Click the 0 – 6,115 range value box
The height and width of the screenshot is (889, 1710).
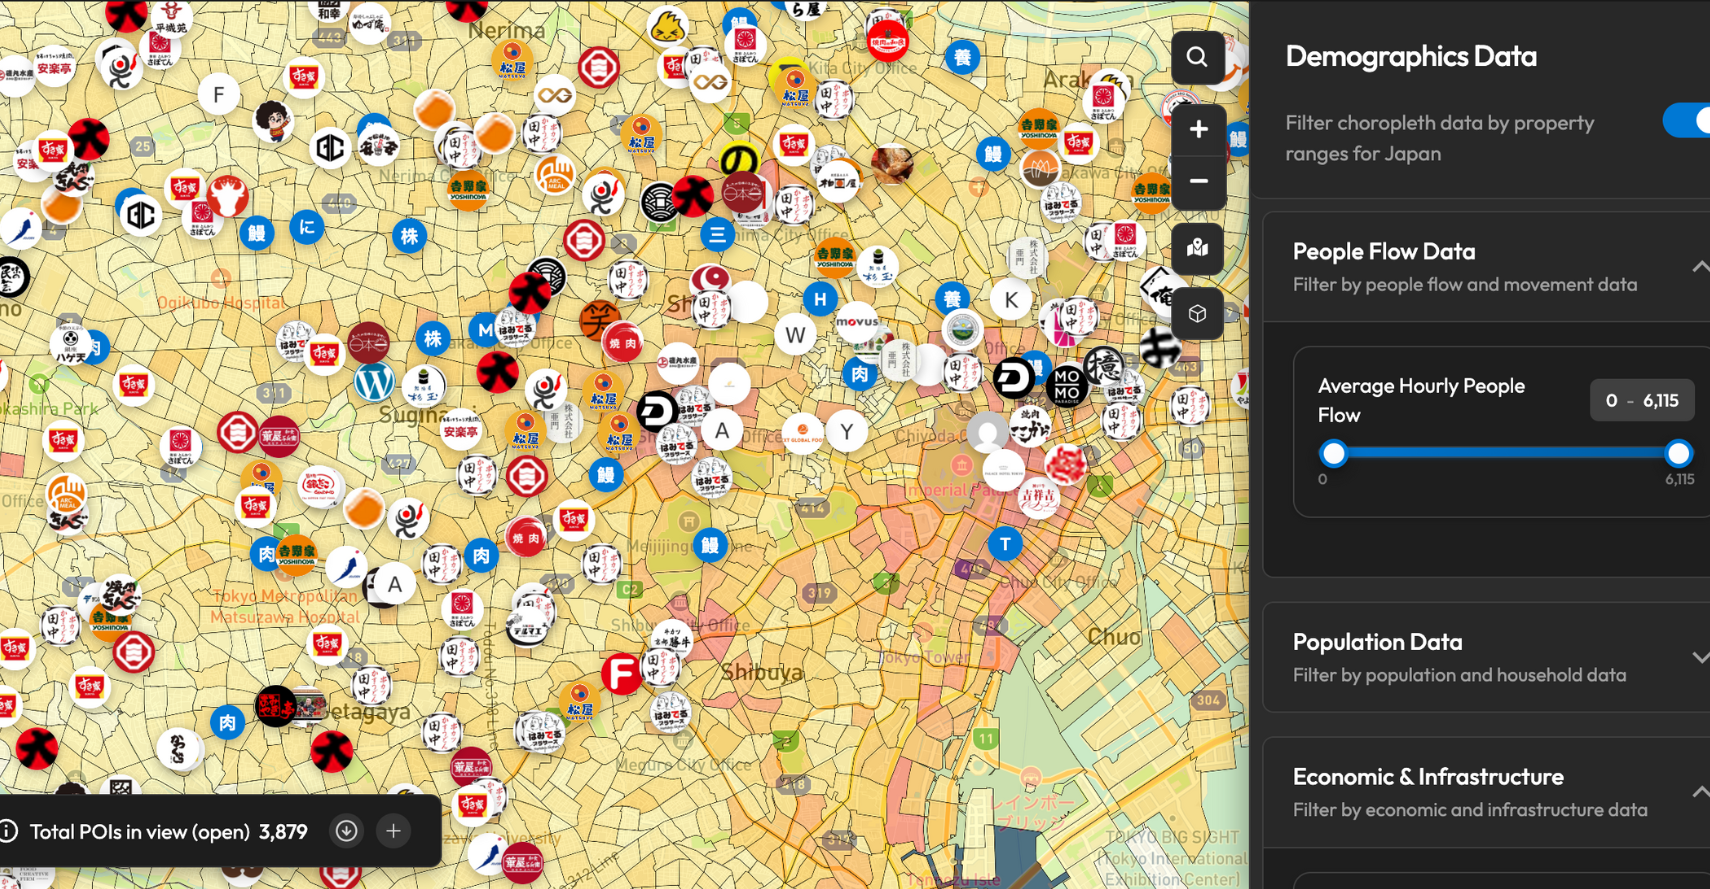(1642, 400)
